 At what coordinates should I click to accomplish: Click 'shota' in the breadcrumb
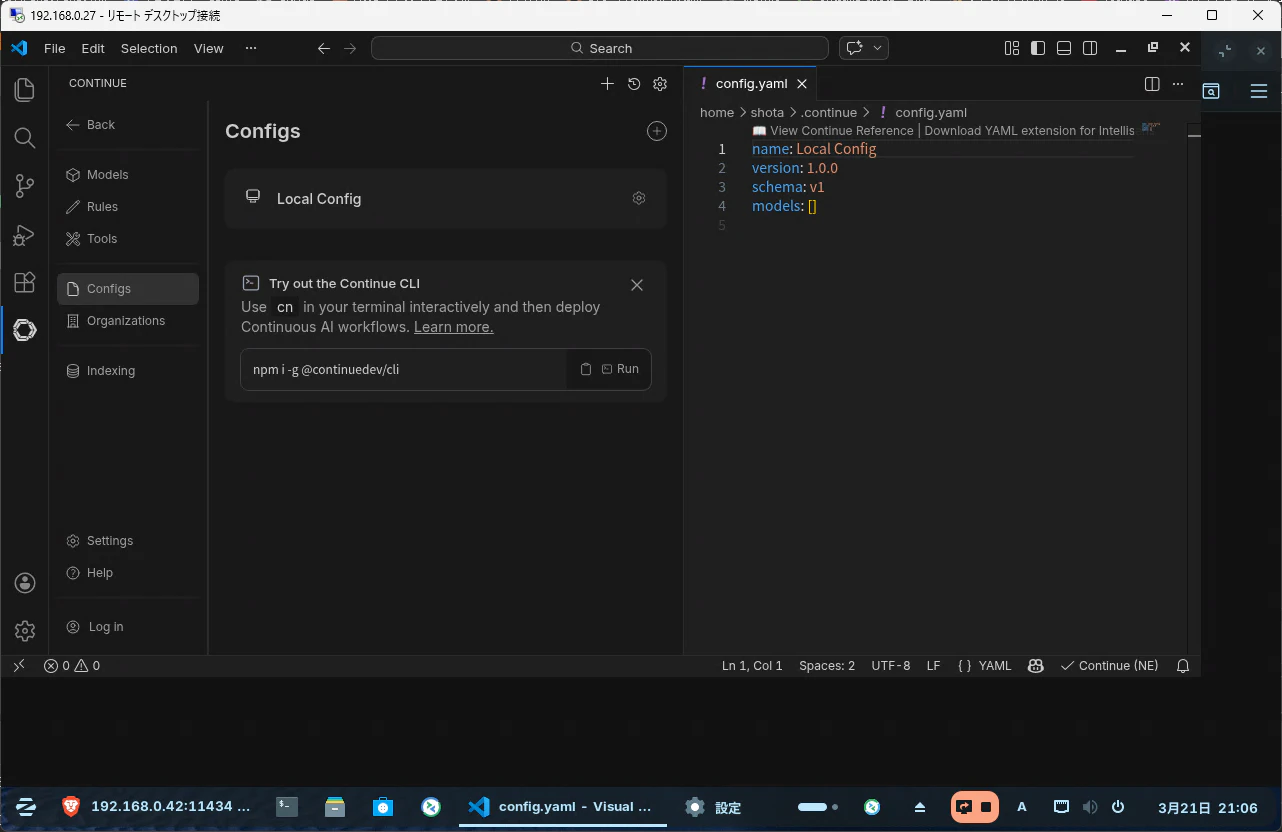click(768, 113)
